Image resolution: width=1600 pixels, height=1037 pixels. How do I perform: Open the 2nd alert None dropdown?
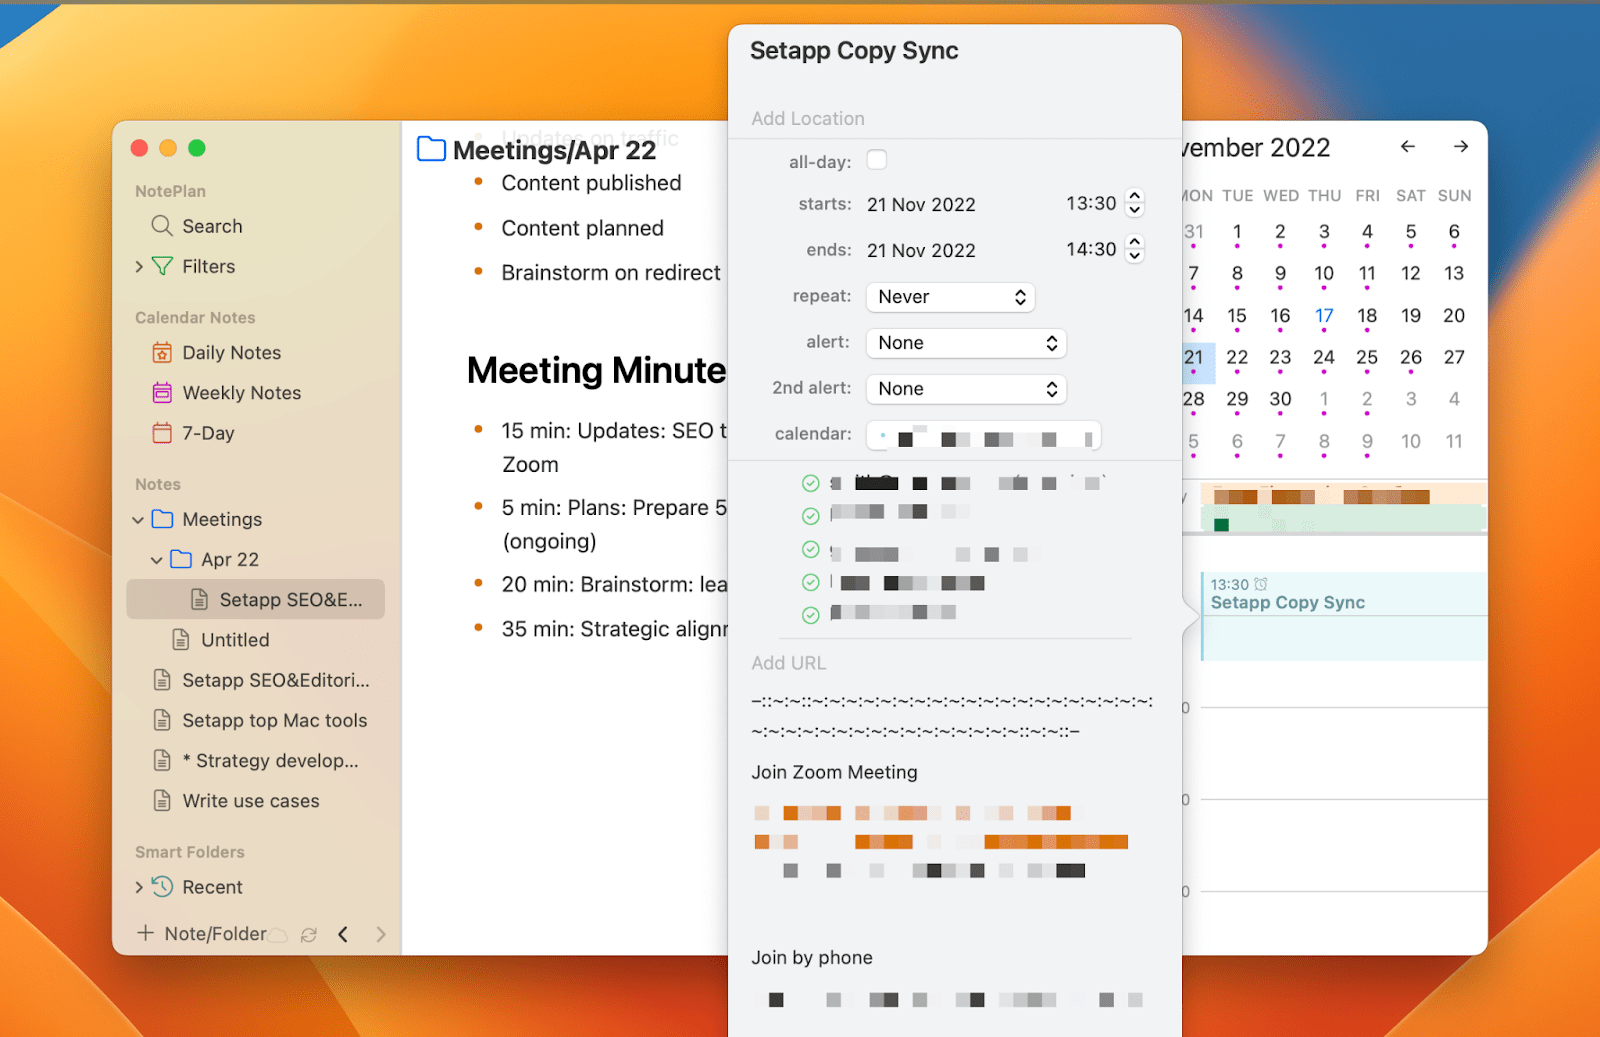point(966,389)
